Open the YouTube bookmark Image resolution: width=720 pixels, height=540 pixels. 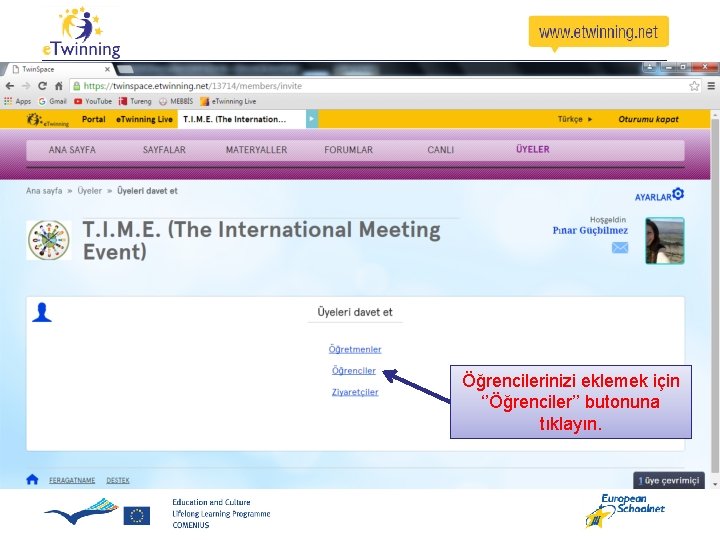pyautogui.click(x=93, y=101)
